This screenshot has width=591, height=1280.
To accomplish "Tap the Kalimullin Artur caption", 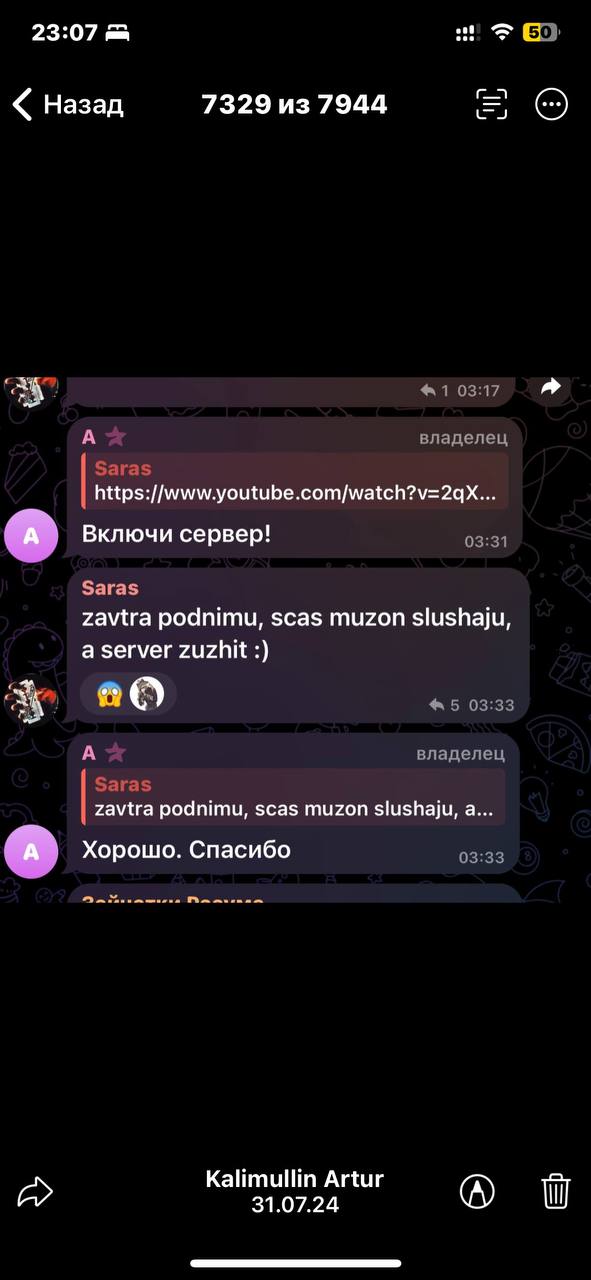I will (295, 1179).
